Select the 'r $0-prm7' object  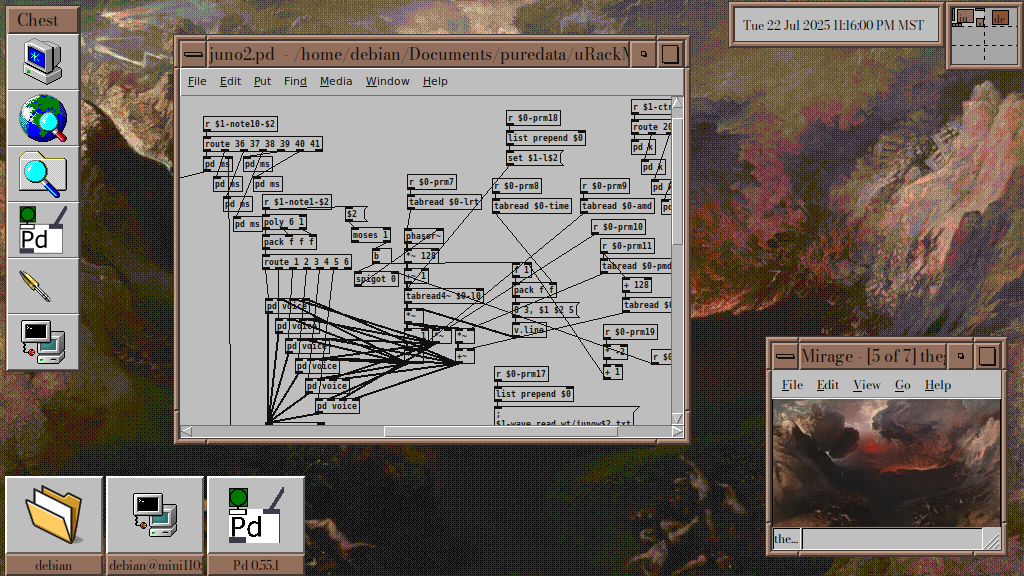click(x=432, y=182)
